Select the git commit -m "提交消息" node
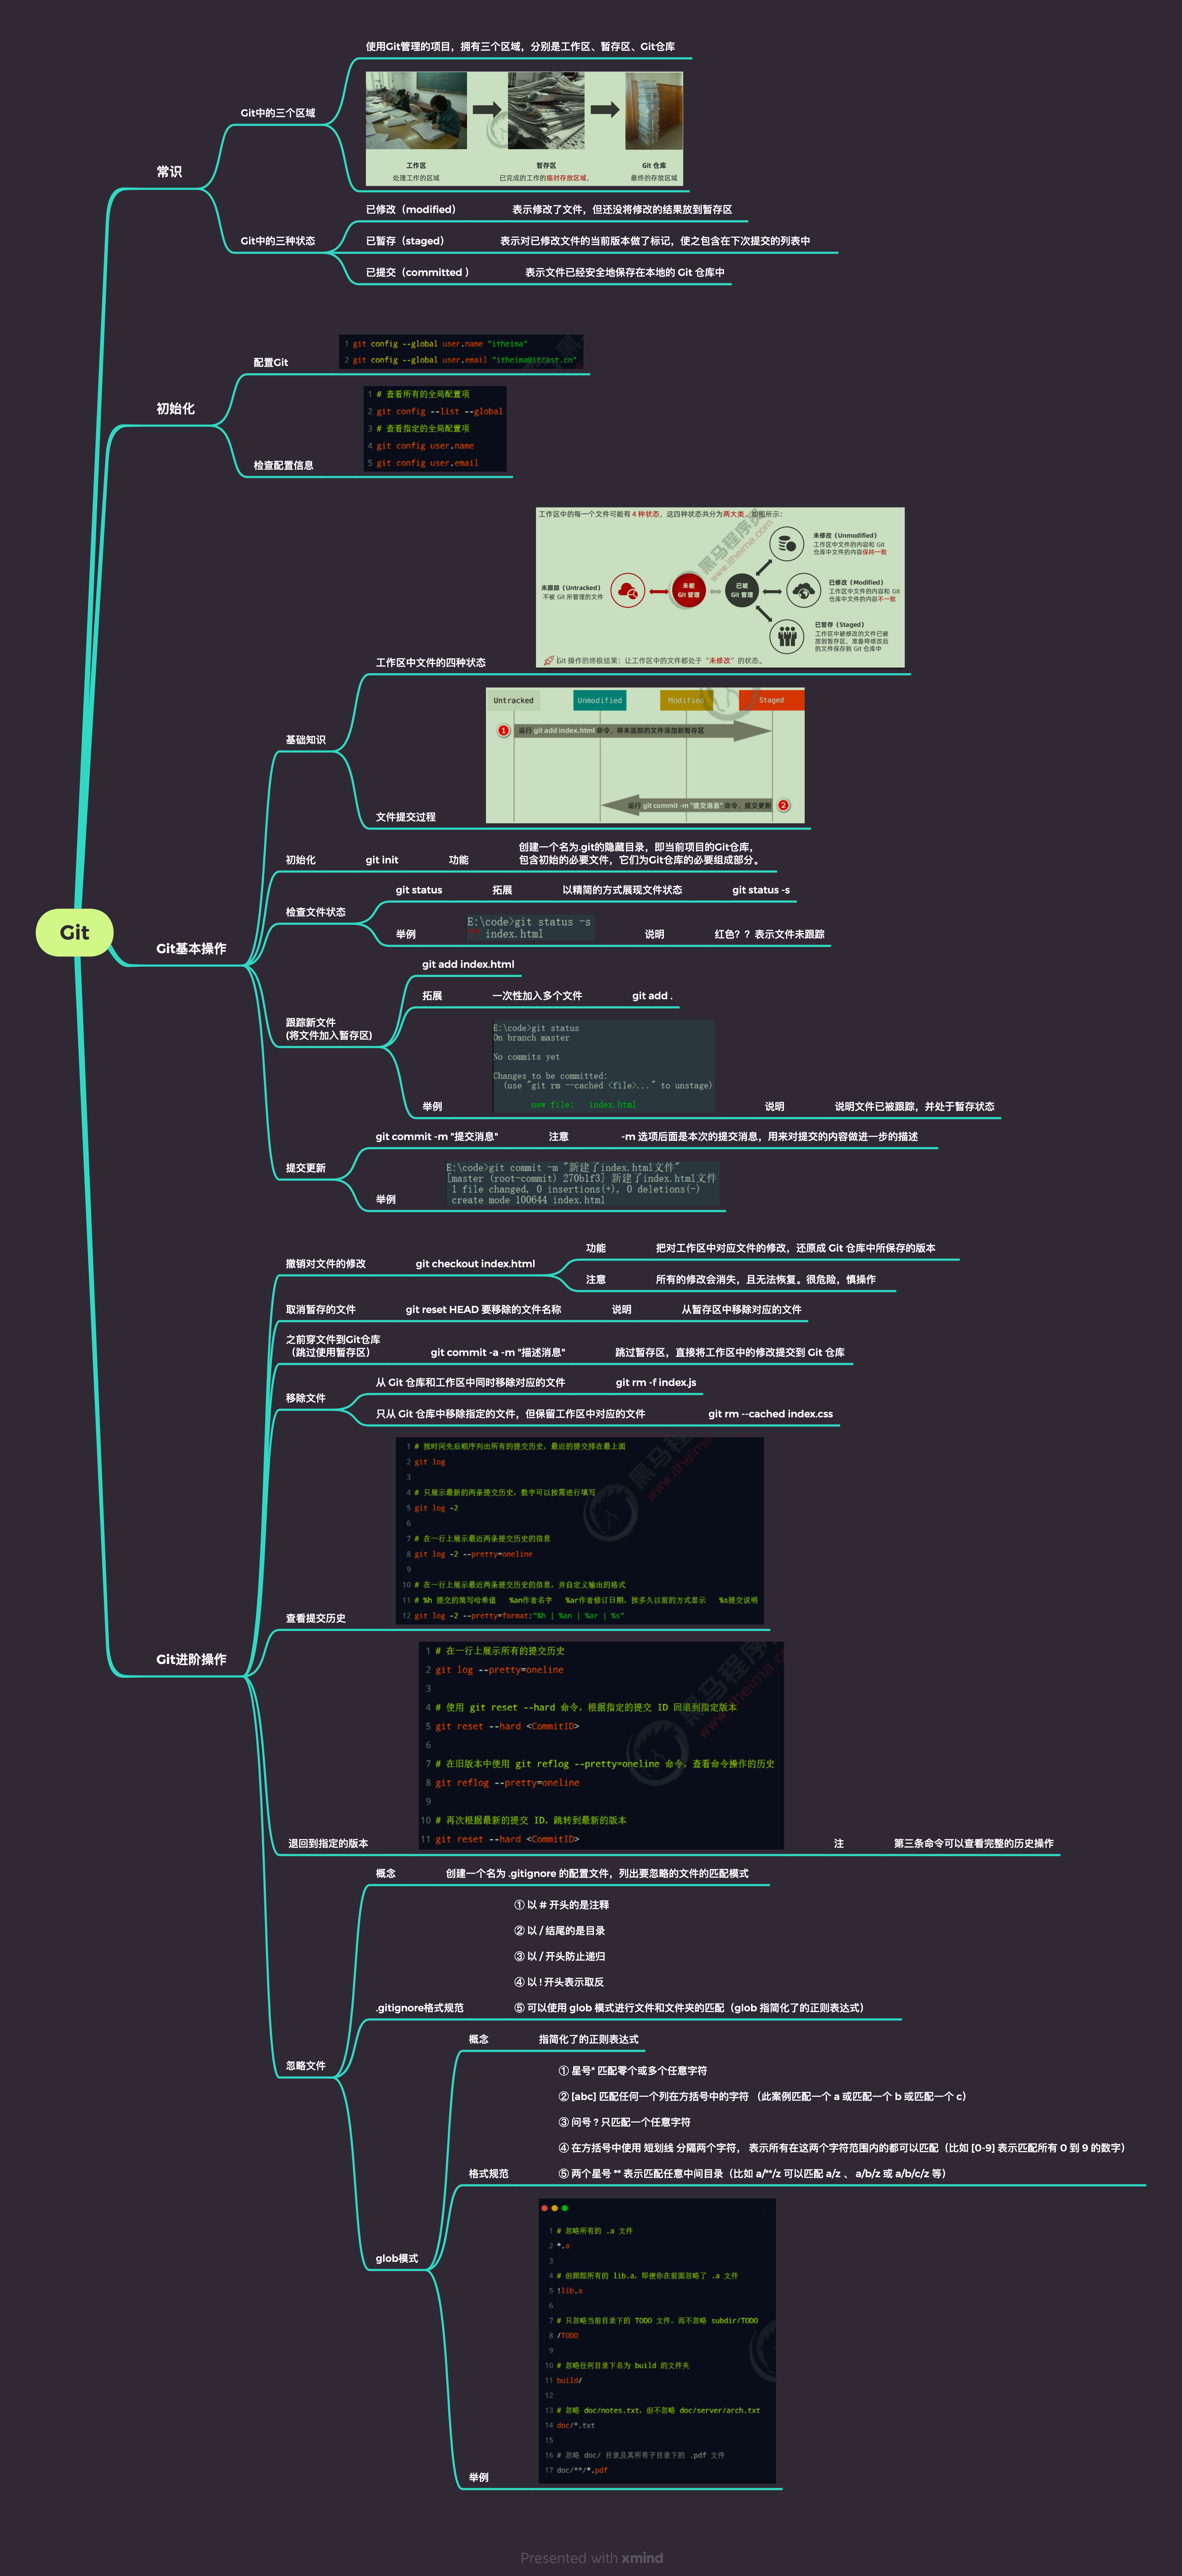The width and height of the screenshot is (1182, 2576). (x=437, y=1136)
